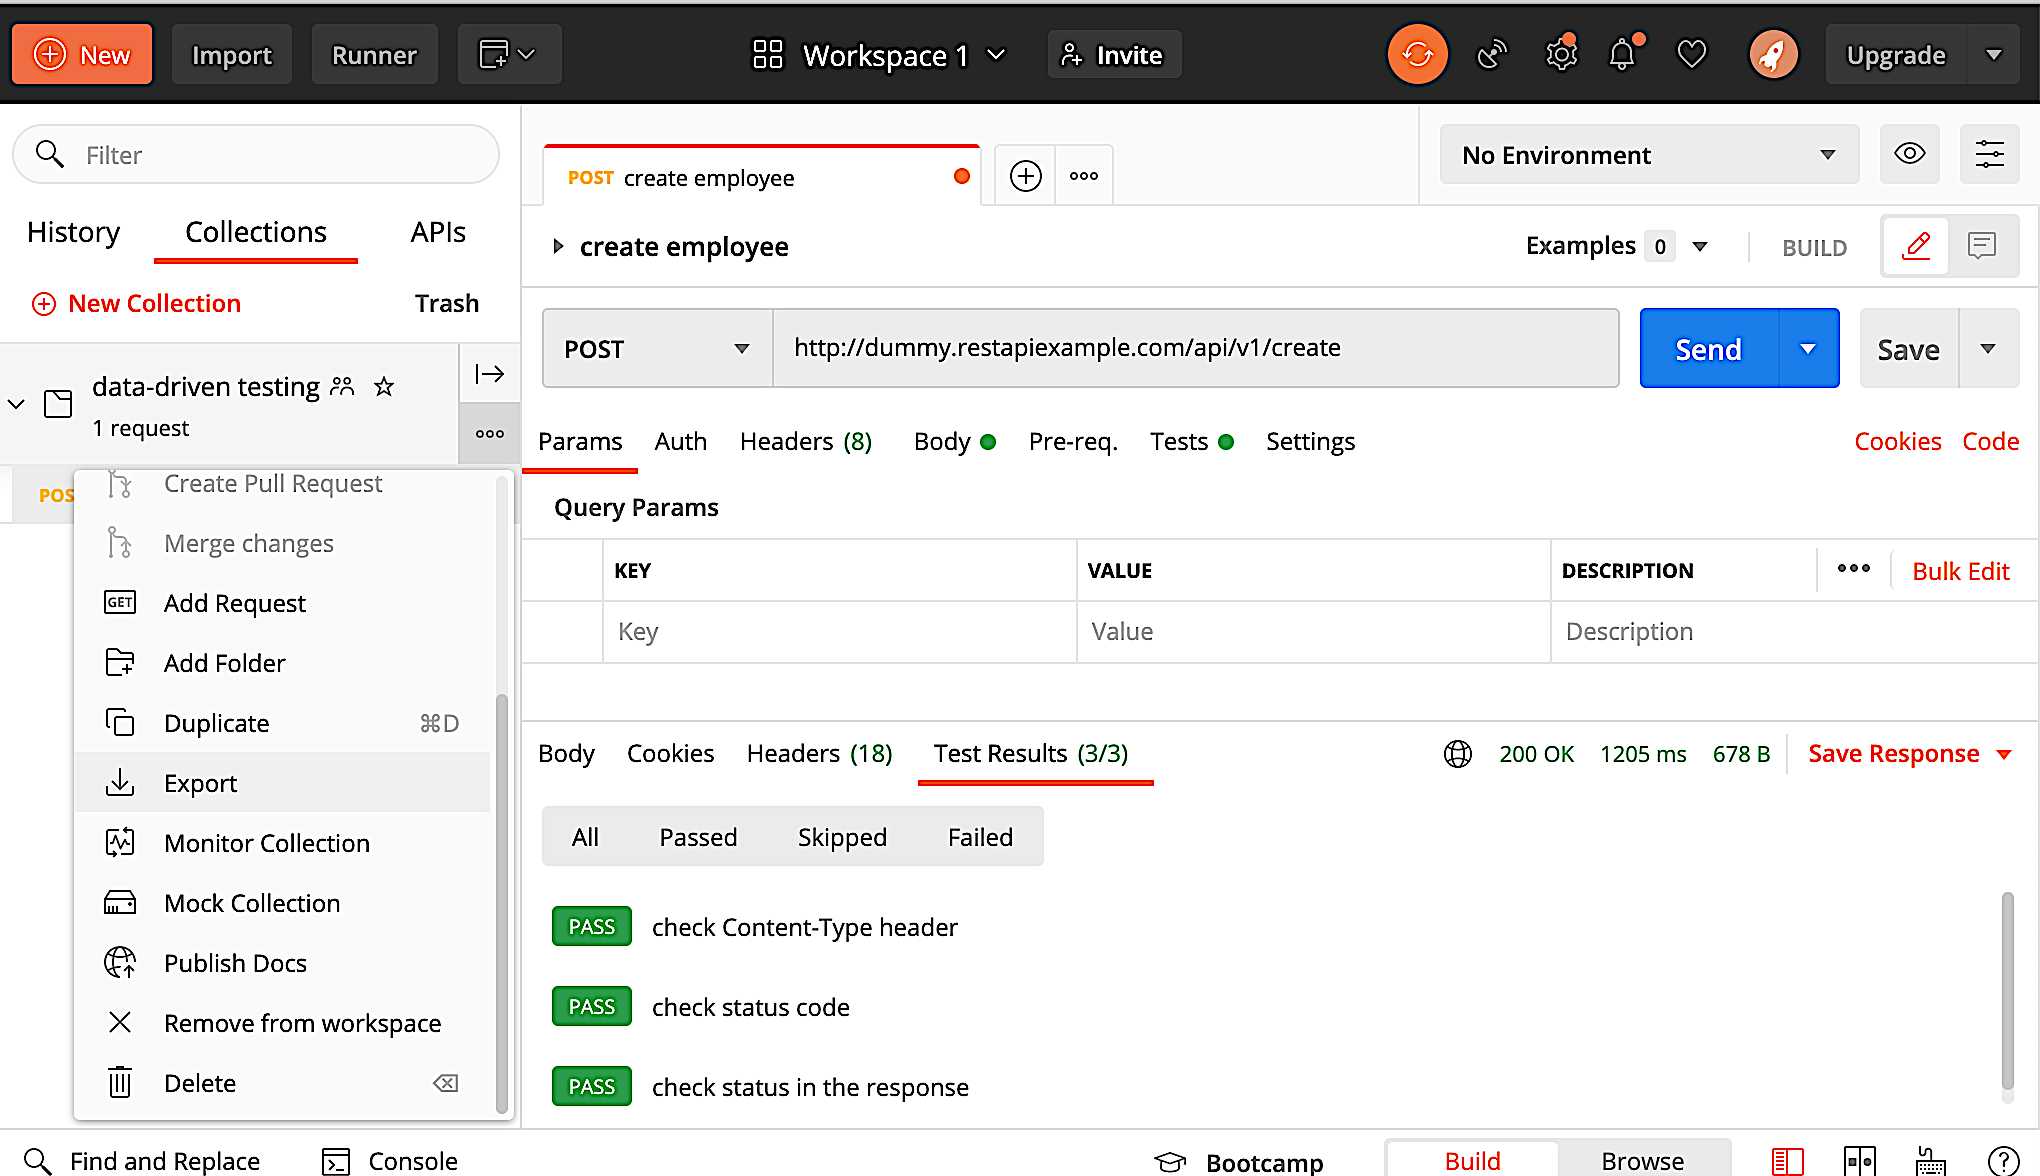The image size is (2040, 1176).
Task: Select Delete in the context menu
Action: [x=283, y=1083]
